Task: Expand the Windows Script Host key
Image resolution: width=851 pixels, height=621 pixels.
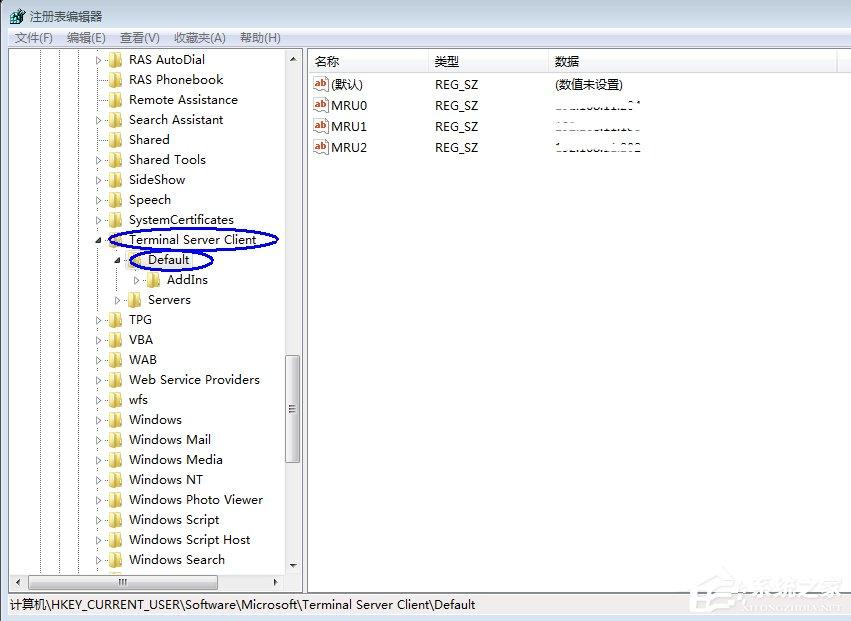Action: coord(98,540)
